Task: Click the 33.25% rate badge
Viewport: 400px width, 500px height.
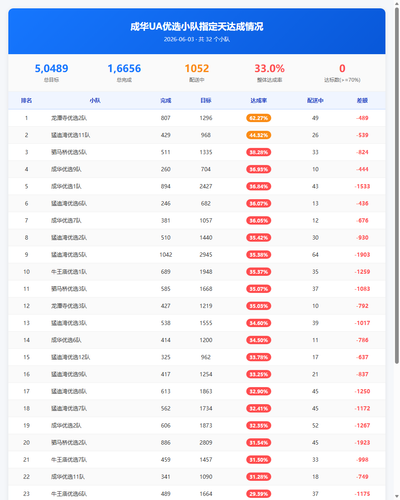Action: coord(259,374)
